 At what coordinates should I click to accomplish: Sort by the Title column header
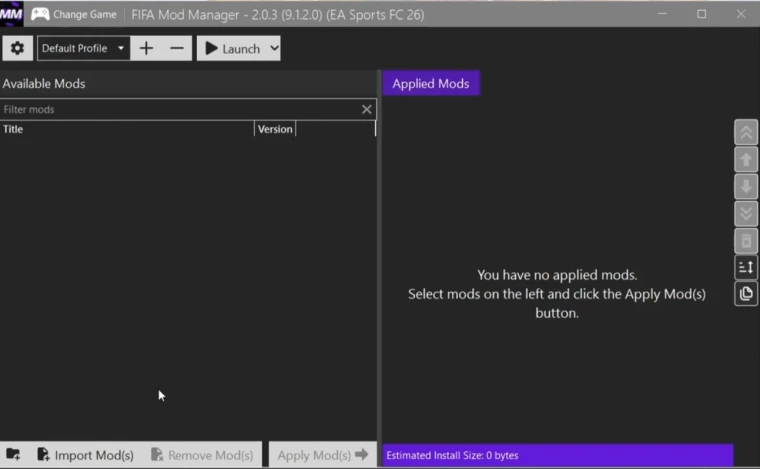tap(127, 129)
